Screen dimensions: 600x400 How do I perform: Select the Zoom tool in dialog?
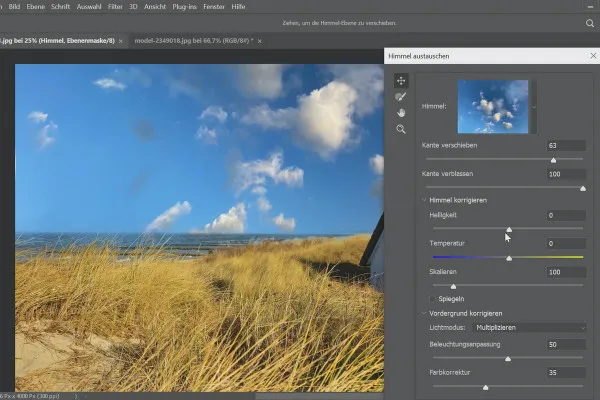401,129
